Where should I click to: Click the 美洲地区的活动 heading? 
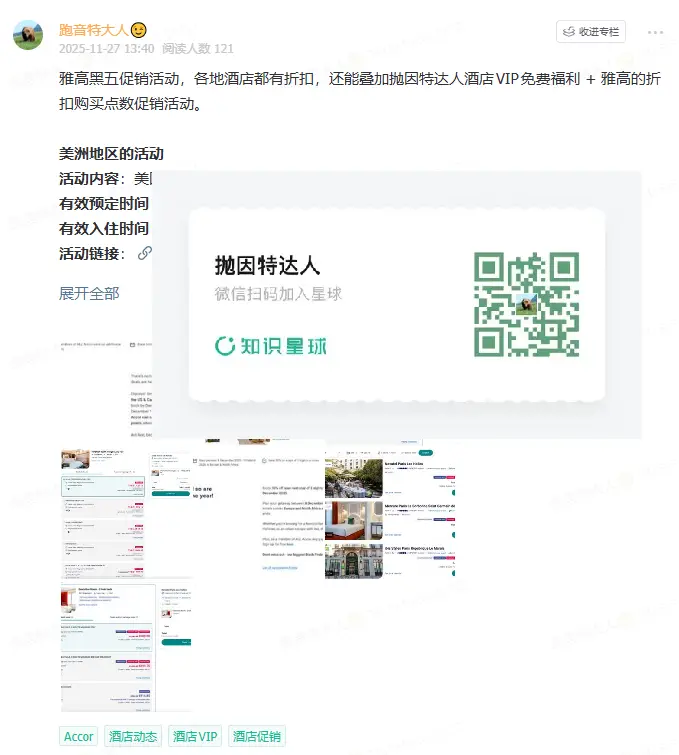[x=111, y=154]
